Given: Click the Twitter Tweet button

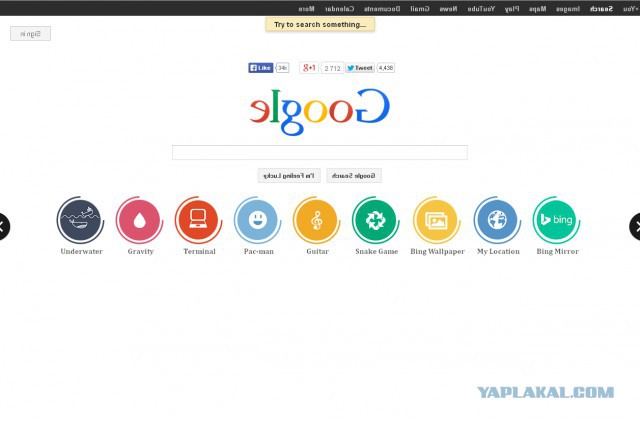Looking at the screenshot, I should pyautogui.click(x=360, y=68).
